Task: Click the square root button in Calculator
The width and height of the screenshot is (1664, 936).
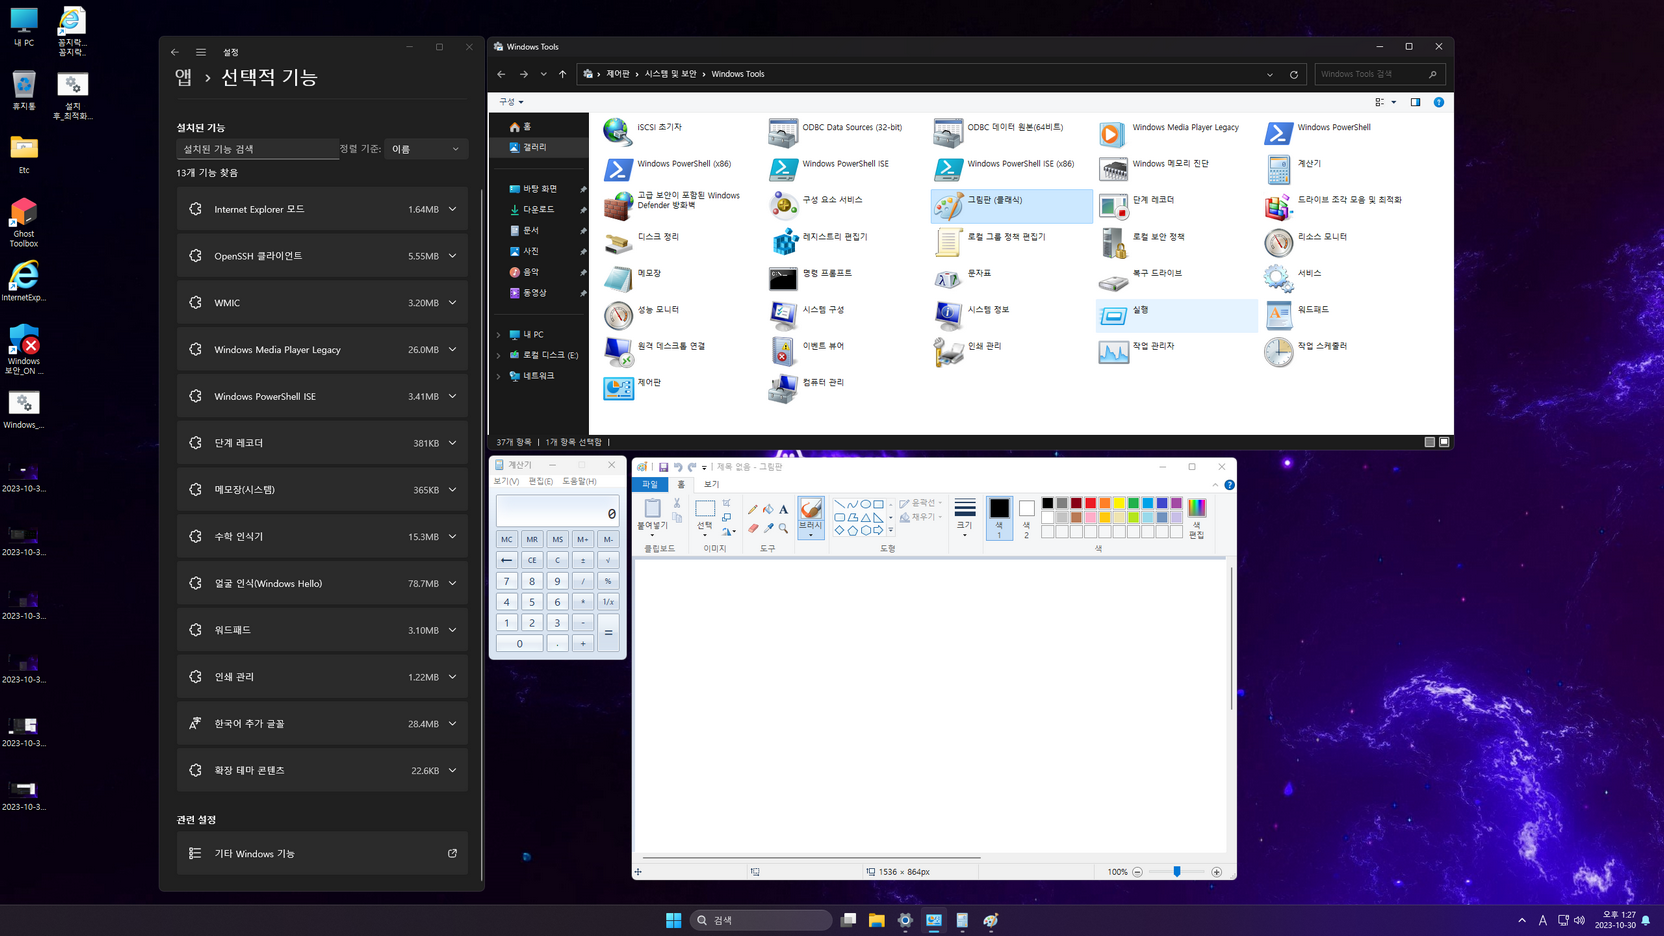Action: [x=608, y=560]
